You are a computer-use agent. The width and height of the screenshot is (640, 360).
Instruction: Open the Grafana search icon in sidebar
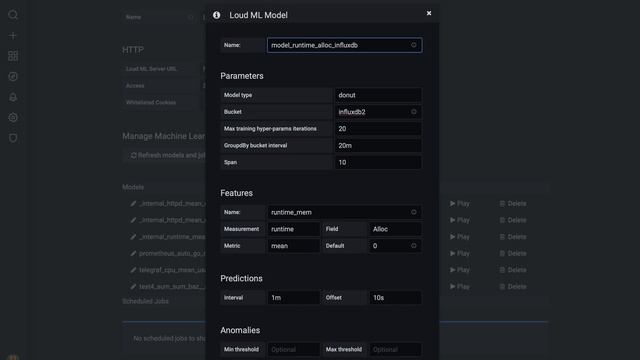(x=13, y=15)
